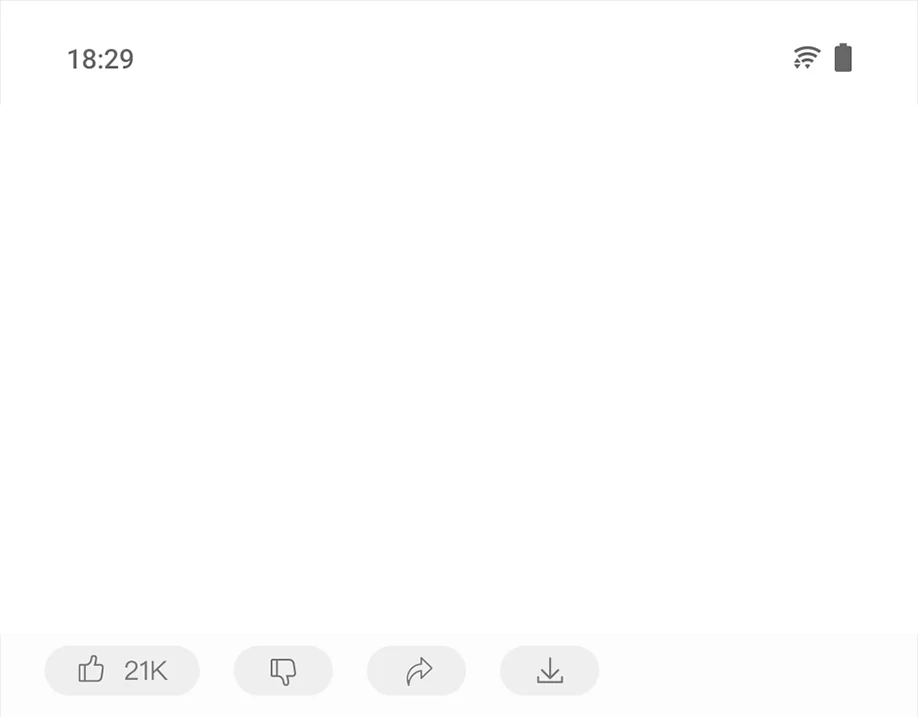Viewport: 918px width, 717px height.
Task: Click empty action bar space right of download
Action: (x=759, y=671)
